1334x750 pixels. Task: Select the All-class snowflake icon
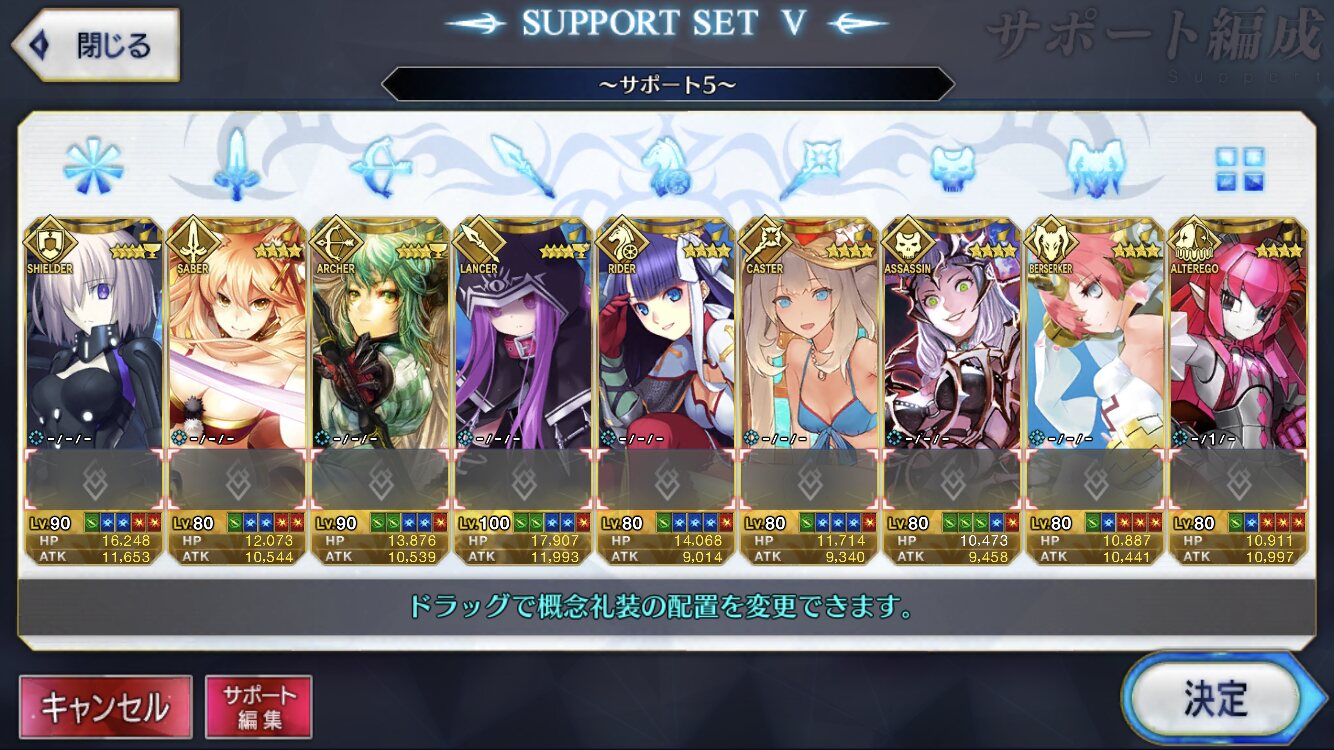pos(94,166)
